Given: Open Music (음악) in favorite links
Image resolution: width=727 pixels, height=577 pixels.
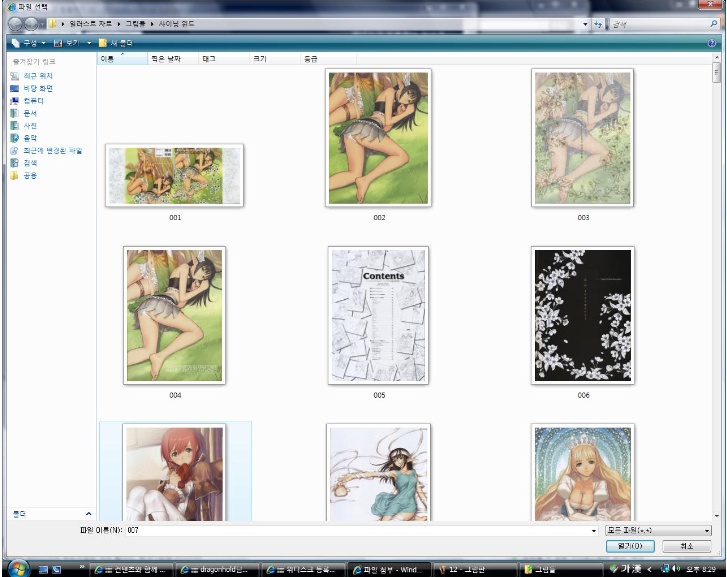Looking at the screenshot, I should pos(29,138).
